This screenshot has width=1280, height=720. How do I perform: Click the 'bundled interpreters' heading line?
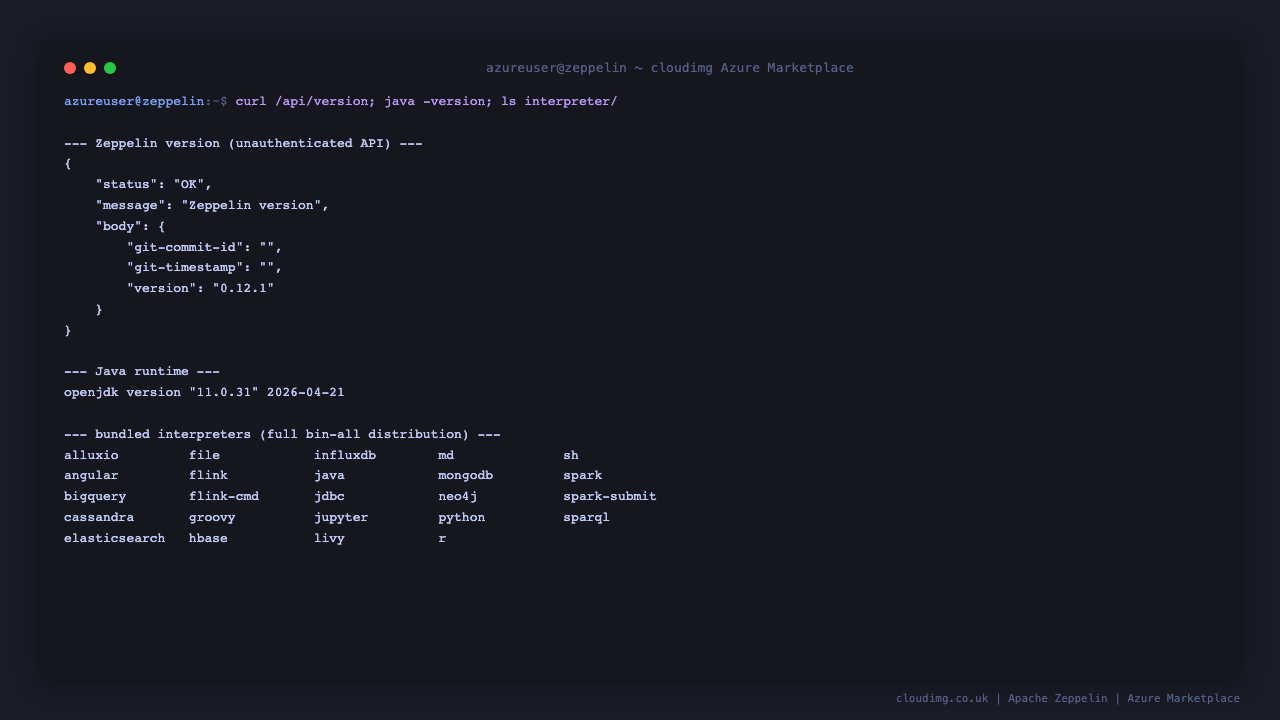tap(282, 434)
